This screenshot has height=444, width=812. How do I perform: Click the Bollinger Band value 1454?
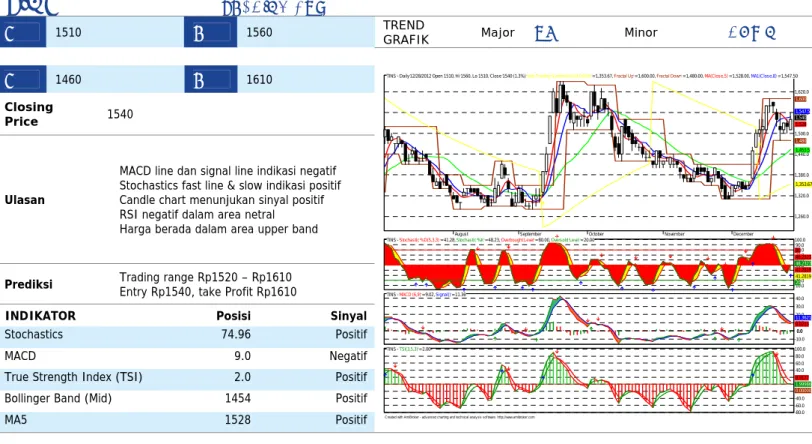tap(238, 398)
